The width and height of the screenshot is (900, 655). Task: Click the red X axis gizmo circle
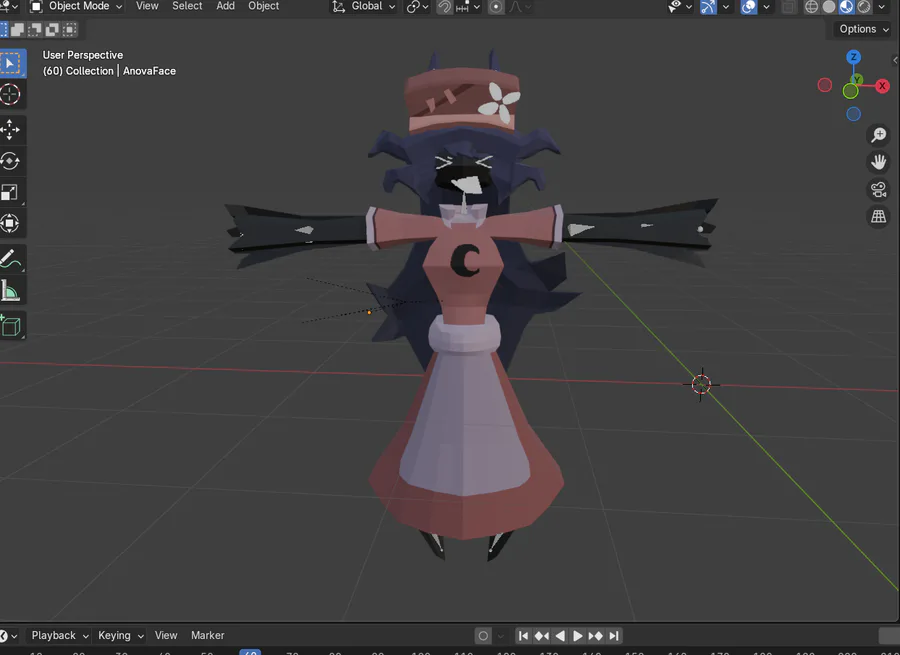pyautogui.click(x=882, y=86)
